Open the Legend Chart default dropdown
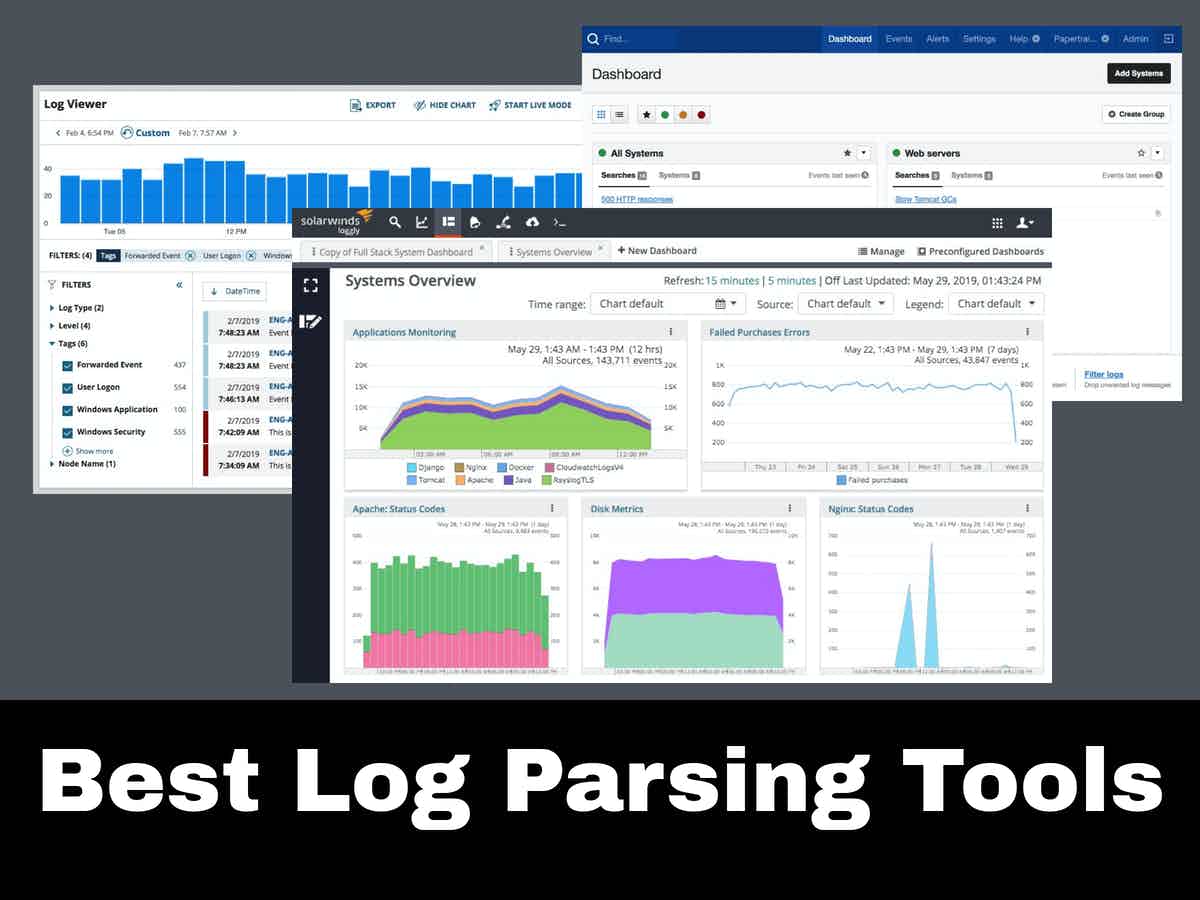This screenshot has height=900, width=1200. [x=996, y=303]
